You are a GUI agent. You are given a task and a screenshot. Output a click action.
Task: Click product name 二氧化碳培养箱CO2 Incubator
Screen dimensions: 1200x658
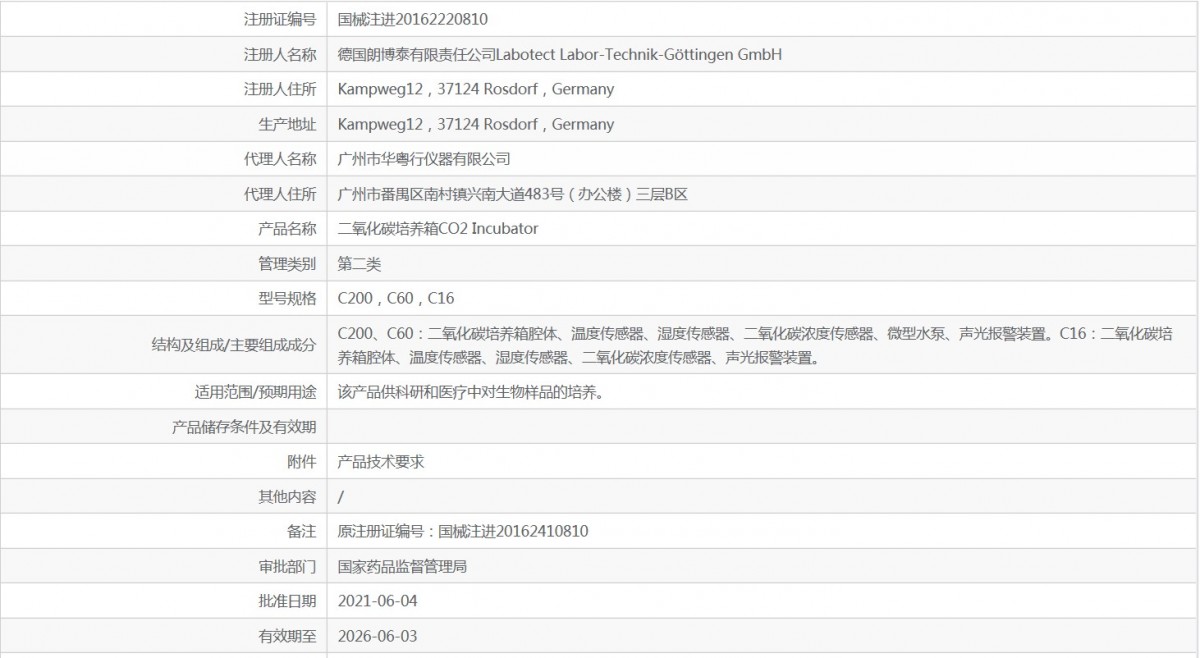pos(438,229)
